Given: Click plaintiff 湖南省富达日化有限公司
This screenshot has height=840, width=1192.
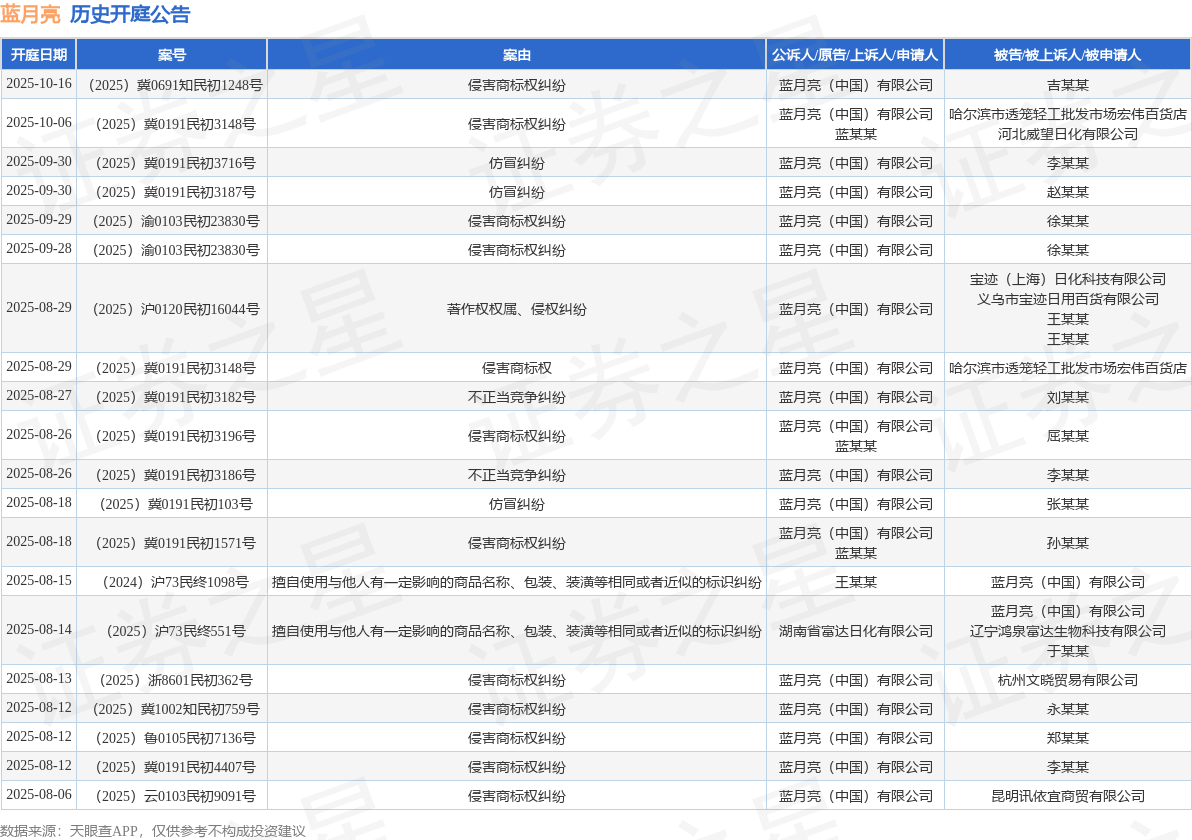Looking at the screenshot, I should coord(855,631).
